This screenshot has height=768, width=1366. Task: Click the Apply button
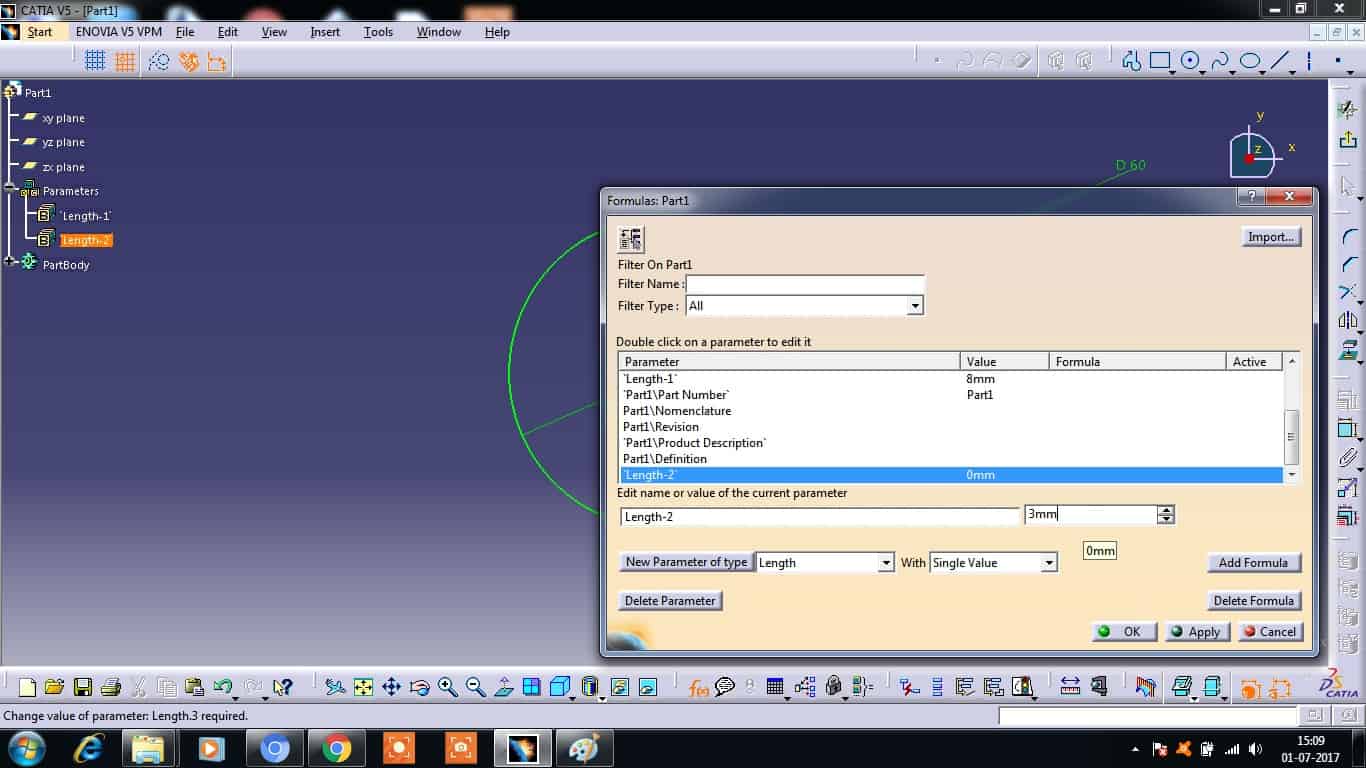(x=1197, y=632)
